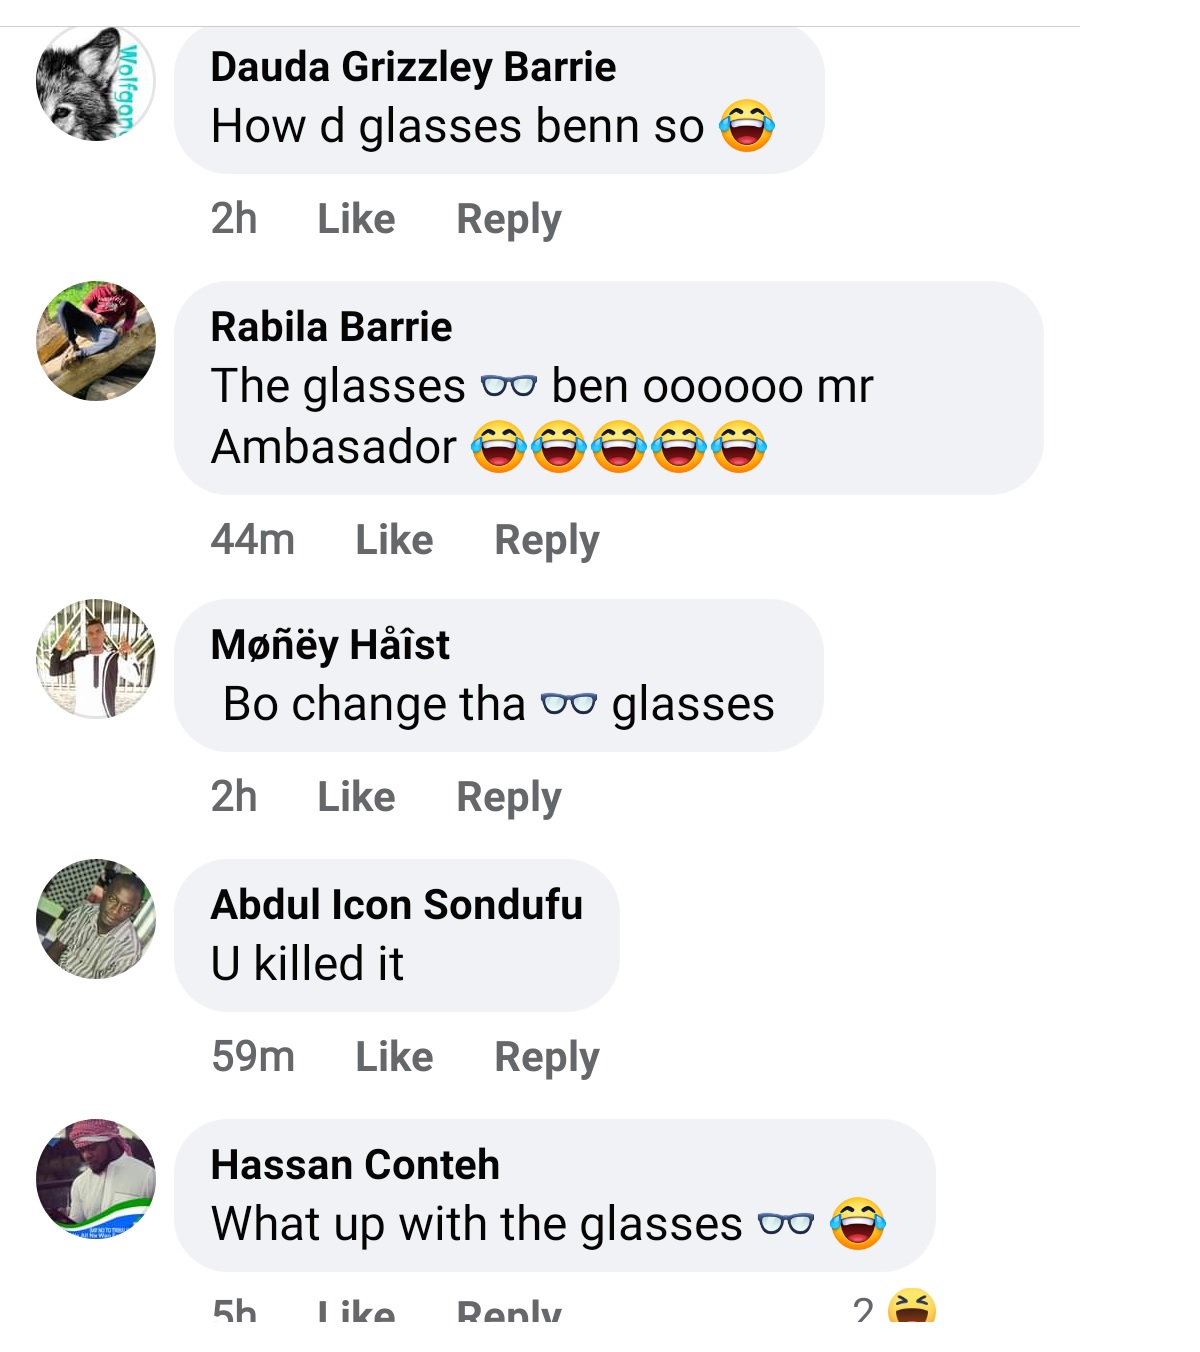This screenshot has width=1200, height=1352.
Task: Click the Møñëy Håîst name link
Action: pyautogui.click(x=330, y=645)
